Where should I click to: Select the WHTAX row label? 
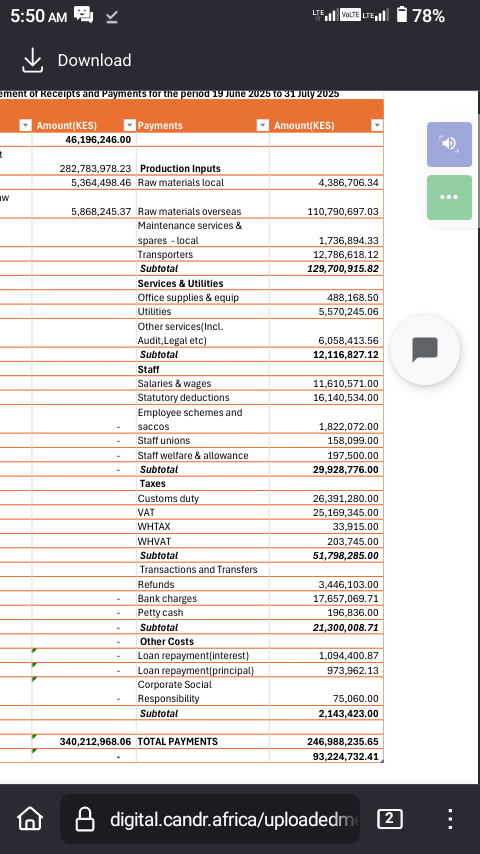(x=154, y=527)
